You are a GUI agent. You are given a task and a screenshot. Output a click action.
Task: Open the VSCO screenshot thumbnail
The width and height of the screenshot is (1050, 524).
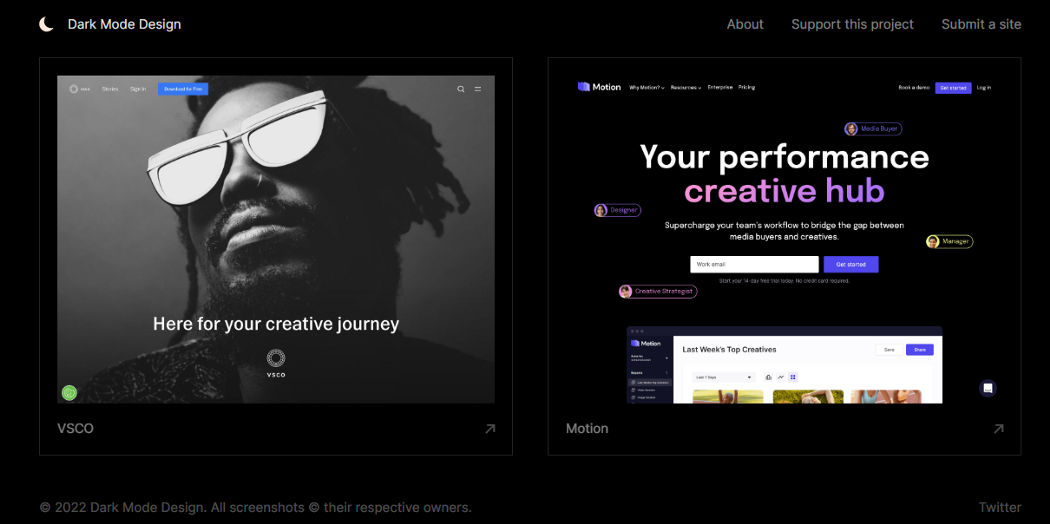click(x=276, y=239)
